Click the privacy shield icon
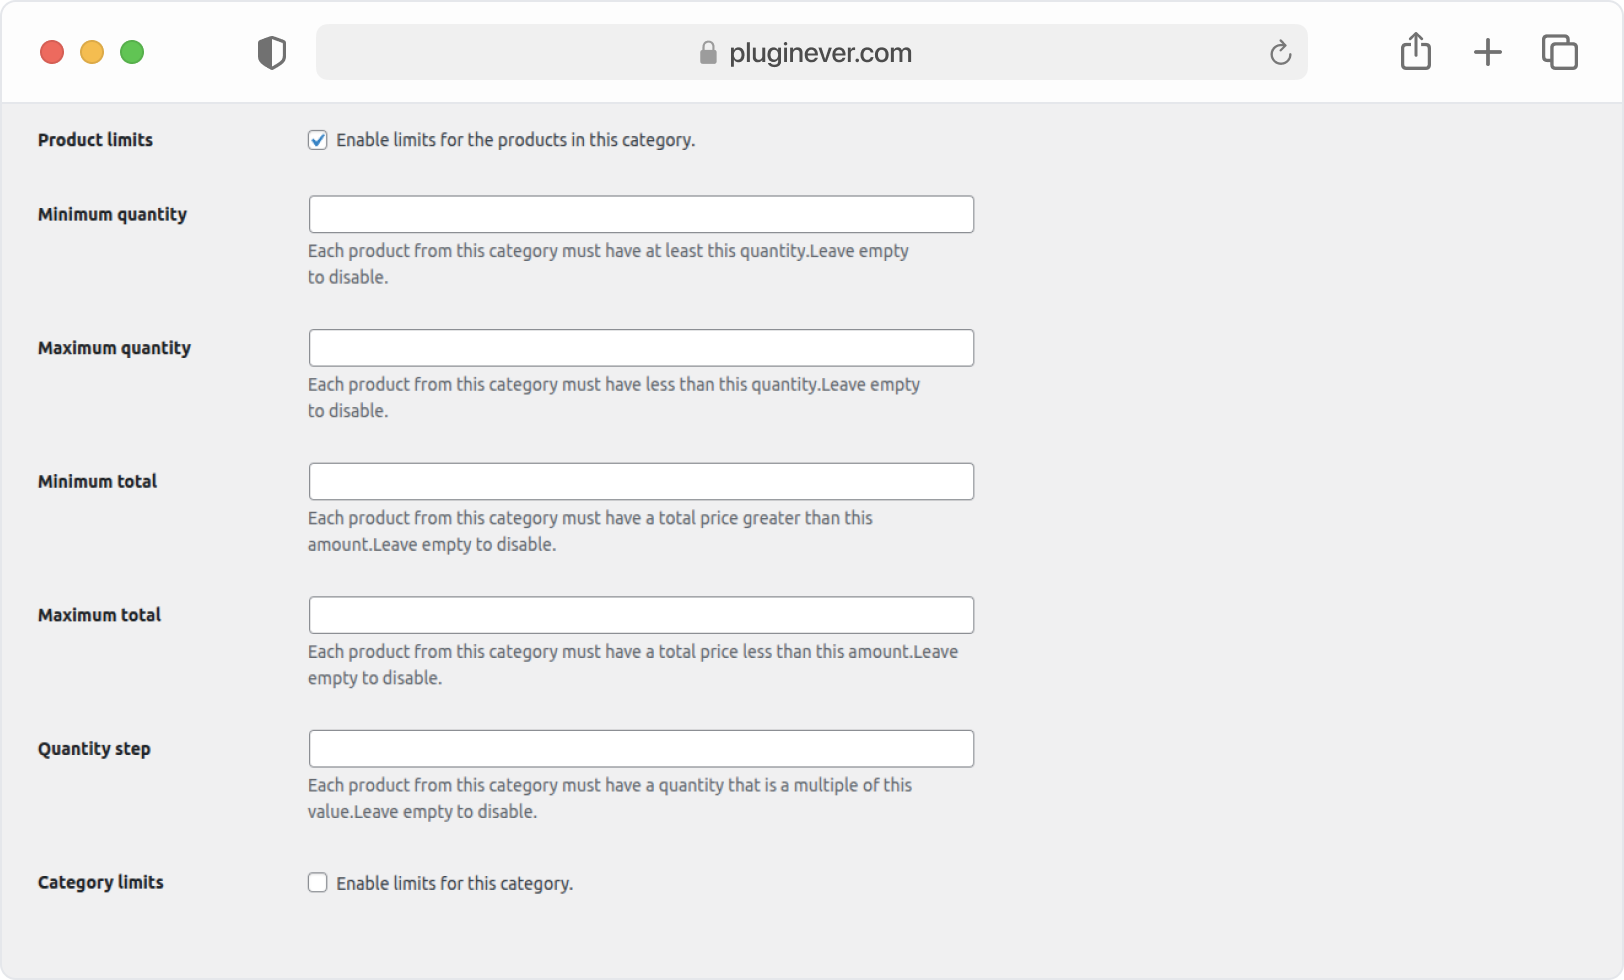Screen dimensions: 1624x980 point(271,52)
